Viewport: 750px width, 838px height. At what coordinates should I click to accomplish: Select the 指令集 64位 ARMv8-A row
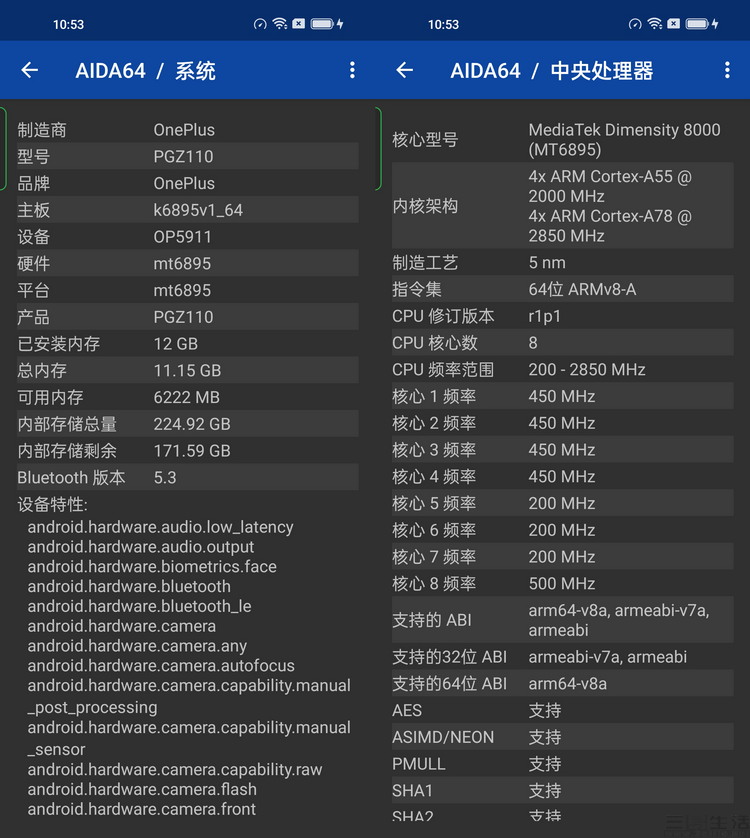point(562,289)
